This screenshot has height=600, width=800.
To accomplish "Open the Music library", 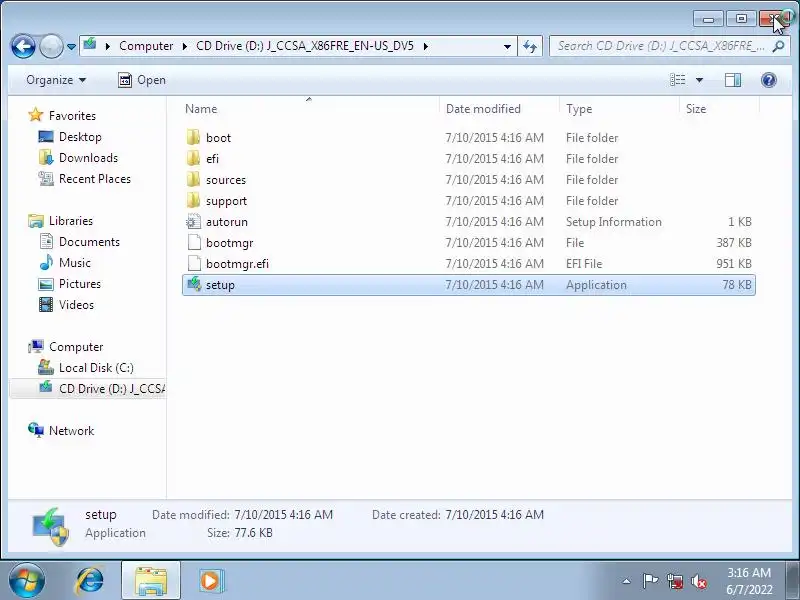I will (74, 262).
